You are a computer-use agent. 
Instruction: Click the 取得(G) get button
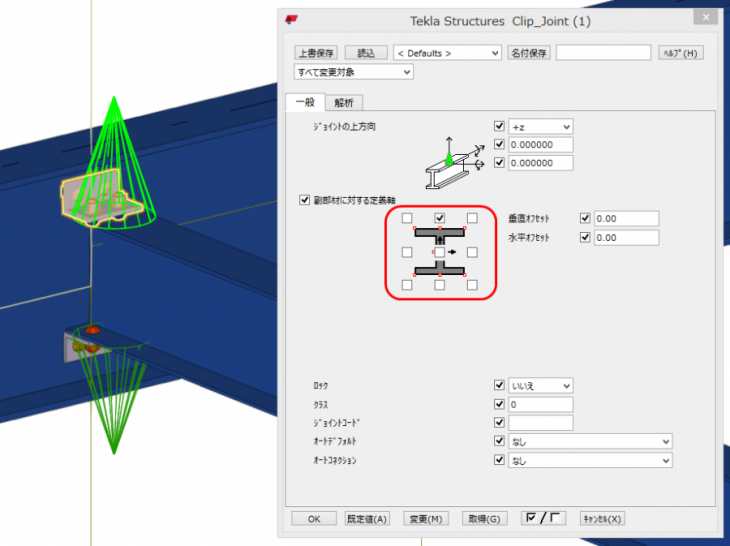click(x=484, y=519)
